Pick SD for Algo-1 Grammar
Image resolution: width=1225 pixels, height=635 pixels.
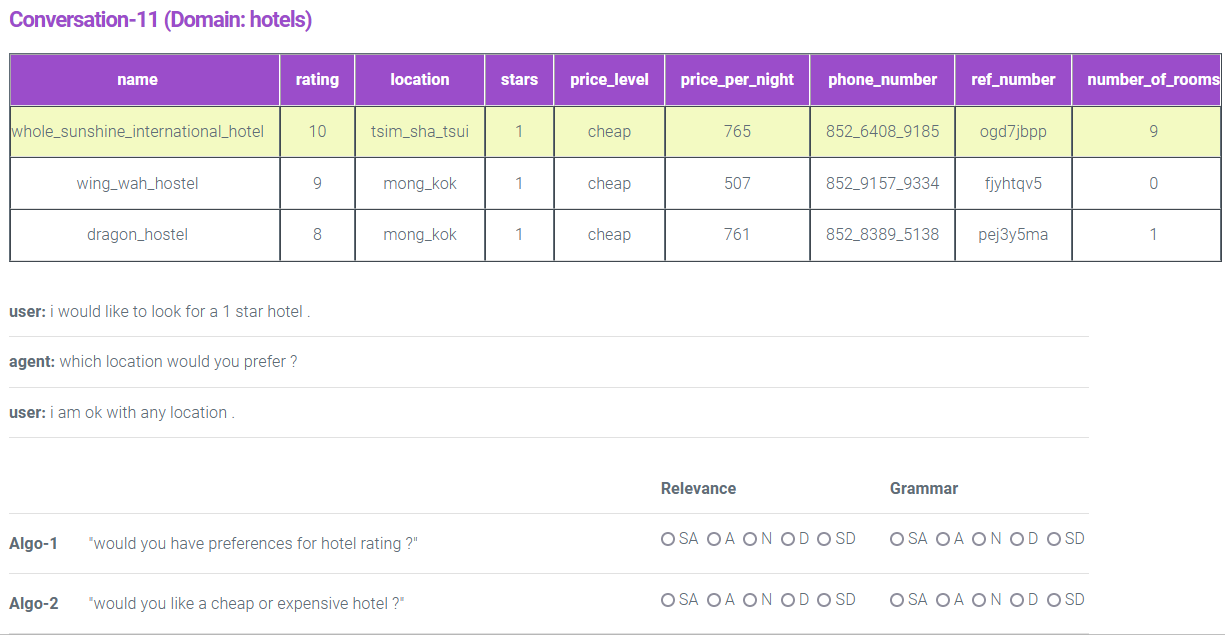pyautogui.click(x=1053, y=539)
